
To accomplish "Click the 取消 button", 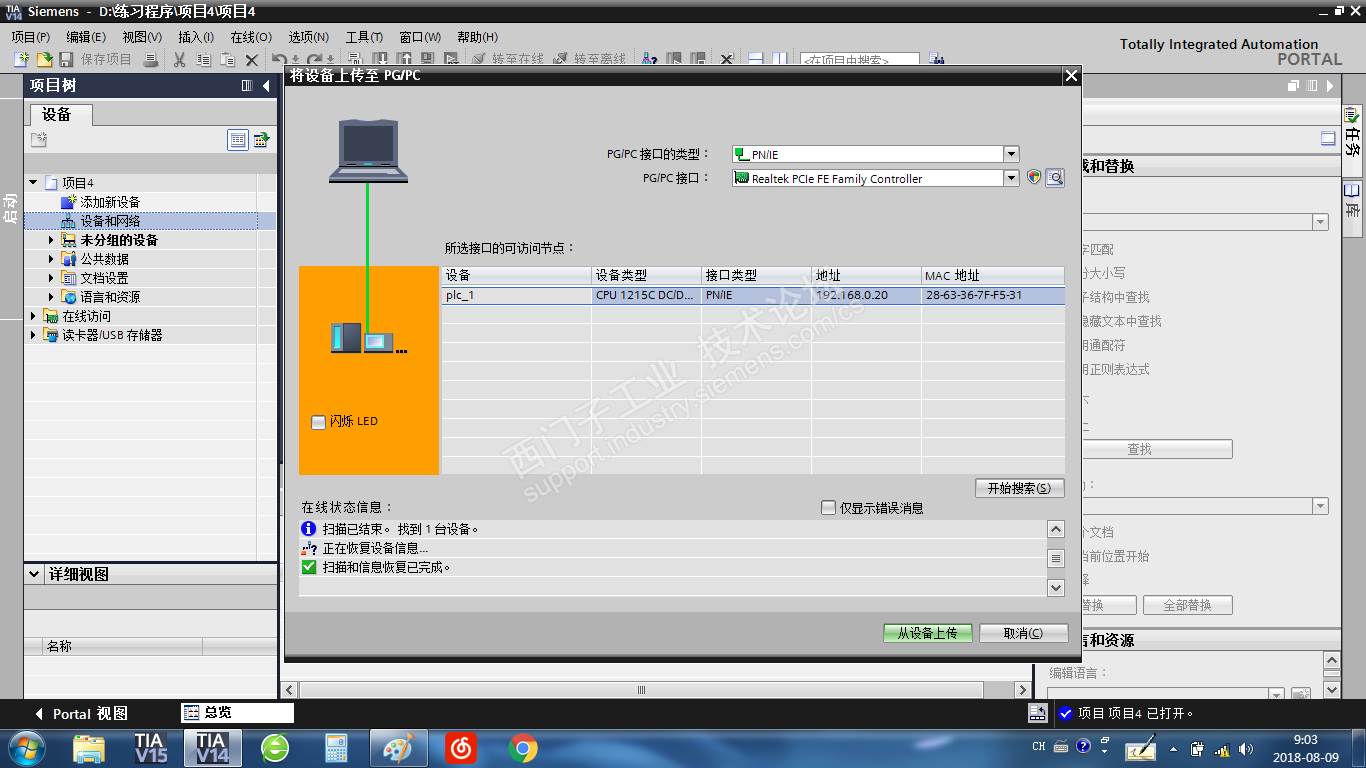I will pyautogui.click(x=1023, y=633).
